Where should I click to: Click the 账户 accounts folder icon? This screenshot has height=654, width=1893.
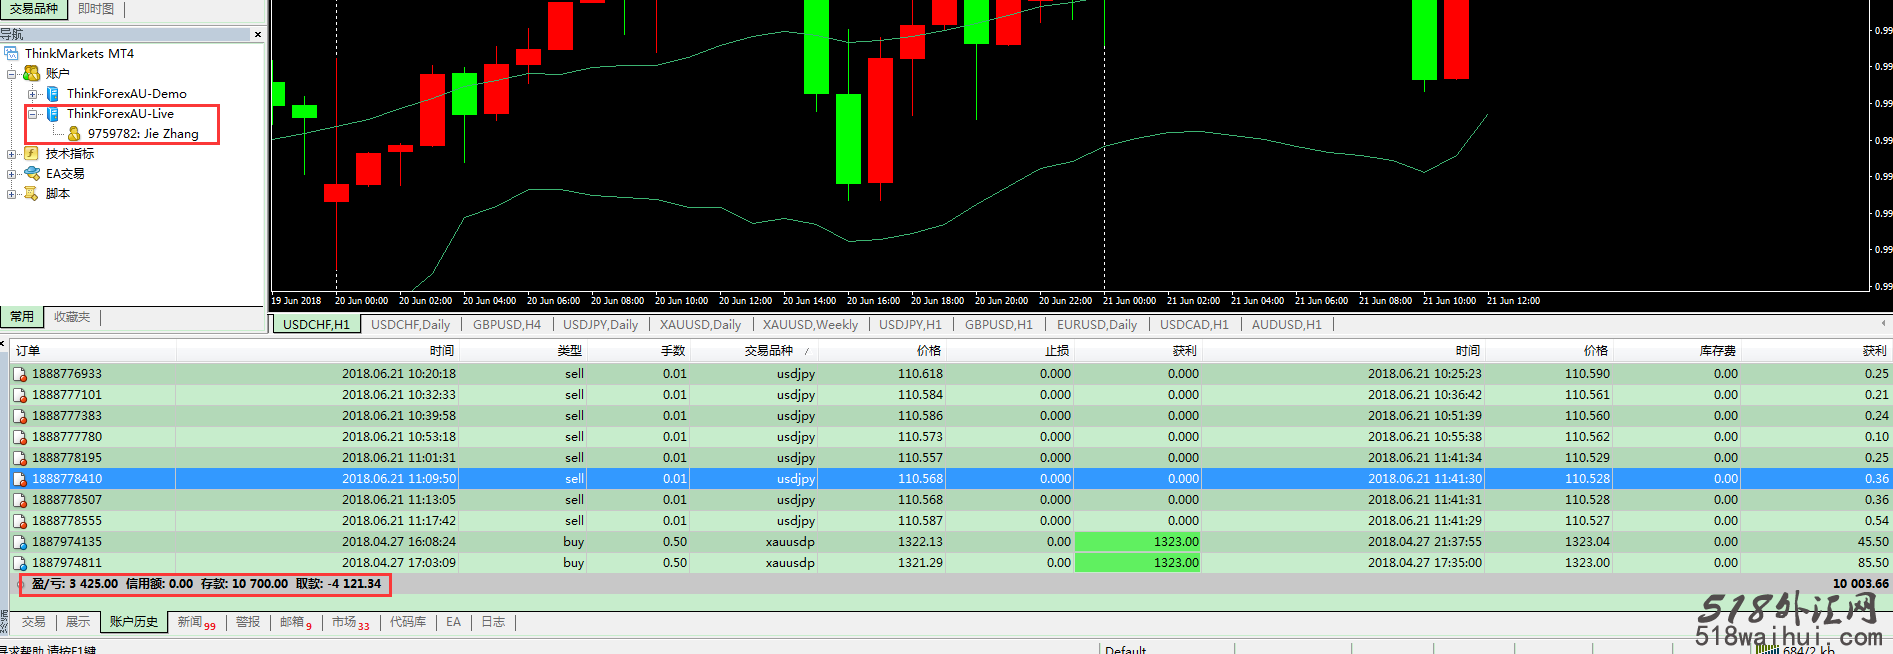(31, 73)
